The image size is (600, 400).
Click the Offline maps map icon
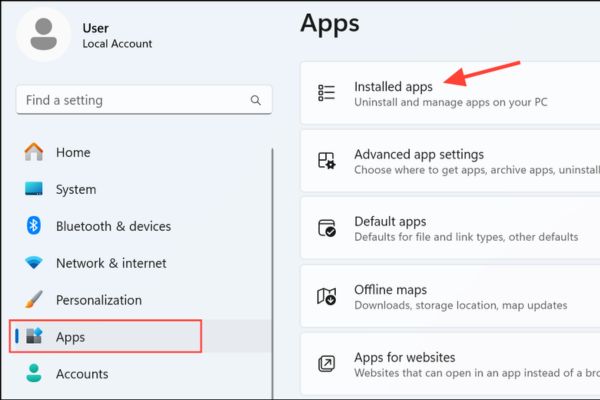(327, 297)
